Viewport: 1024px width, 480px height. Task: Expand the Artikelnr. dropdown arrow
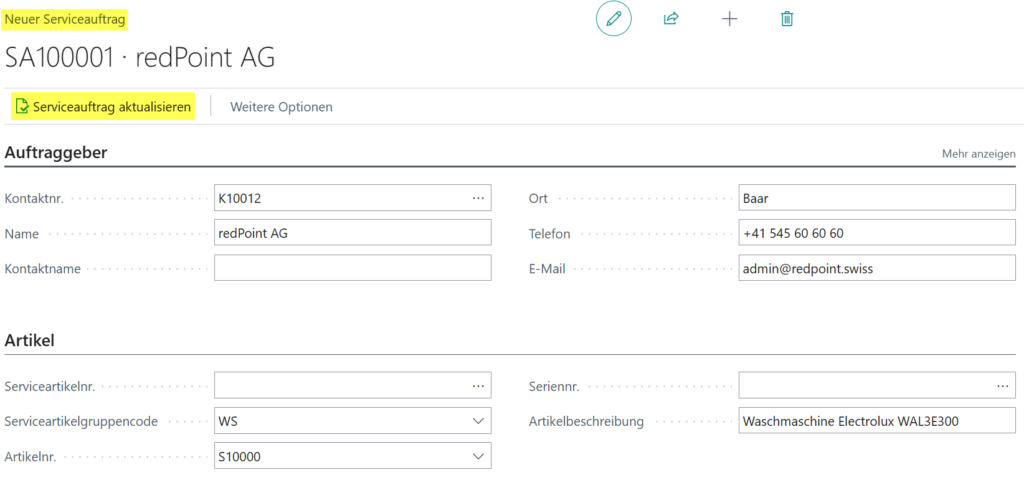coord(479,456)
